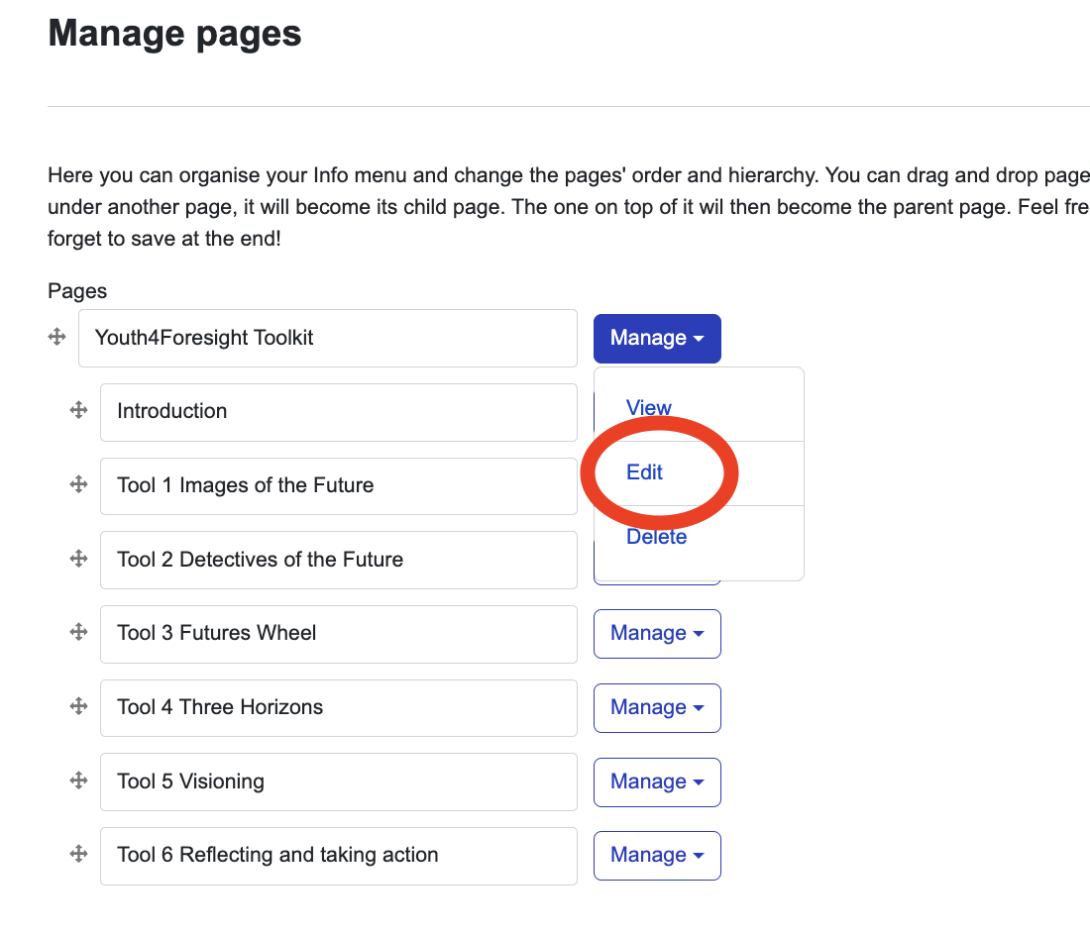Click the move icon next to Tool 2 Detectives of the Future

(79, 559)
